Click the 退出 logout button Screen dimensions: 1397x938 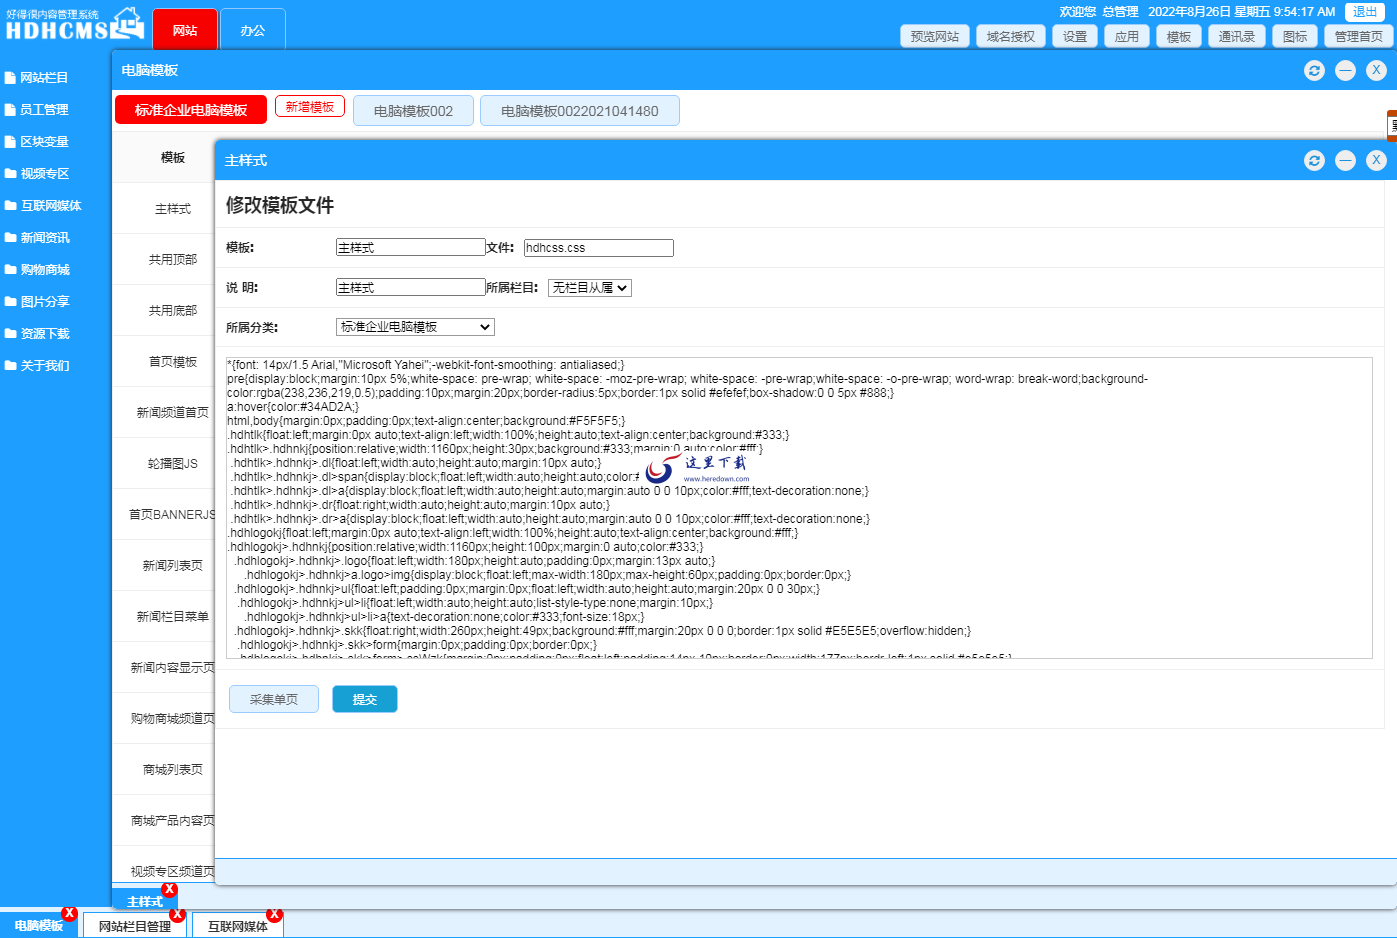click(1364, 12)
